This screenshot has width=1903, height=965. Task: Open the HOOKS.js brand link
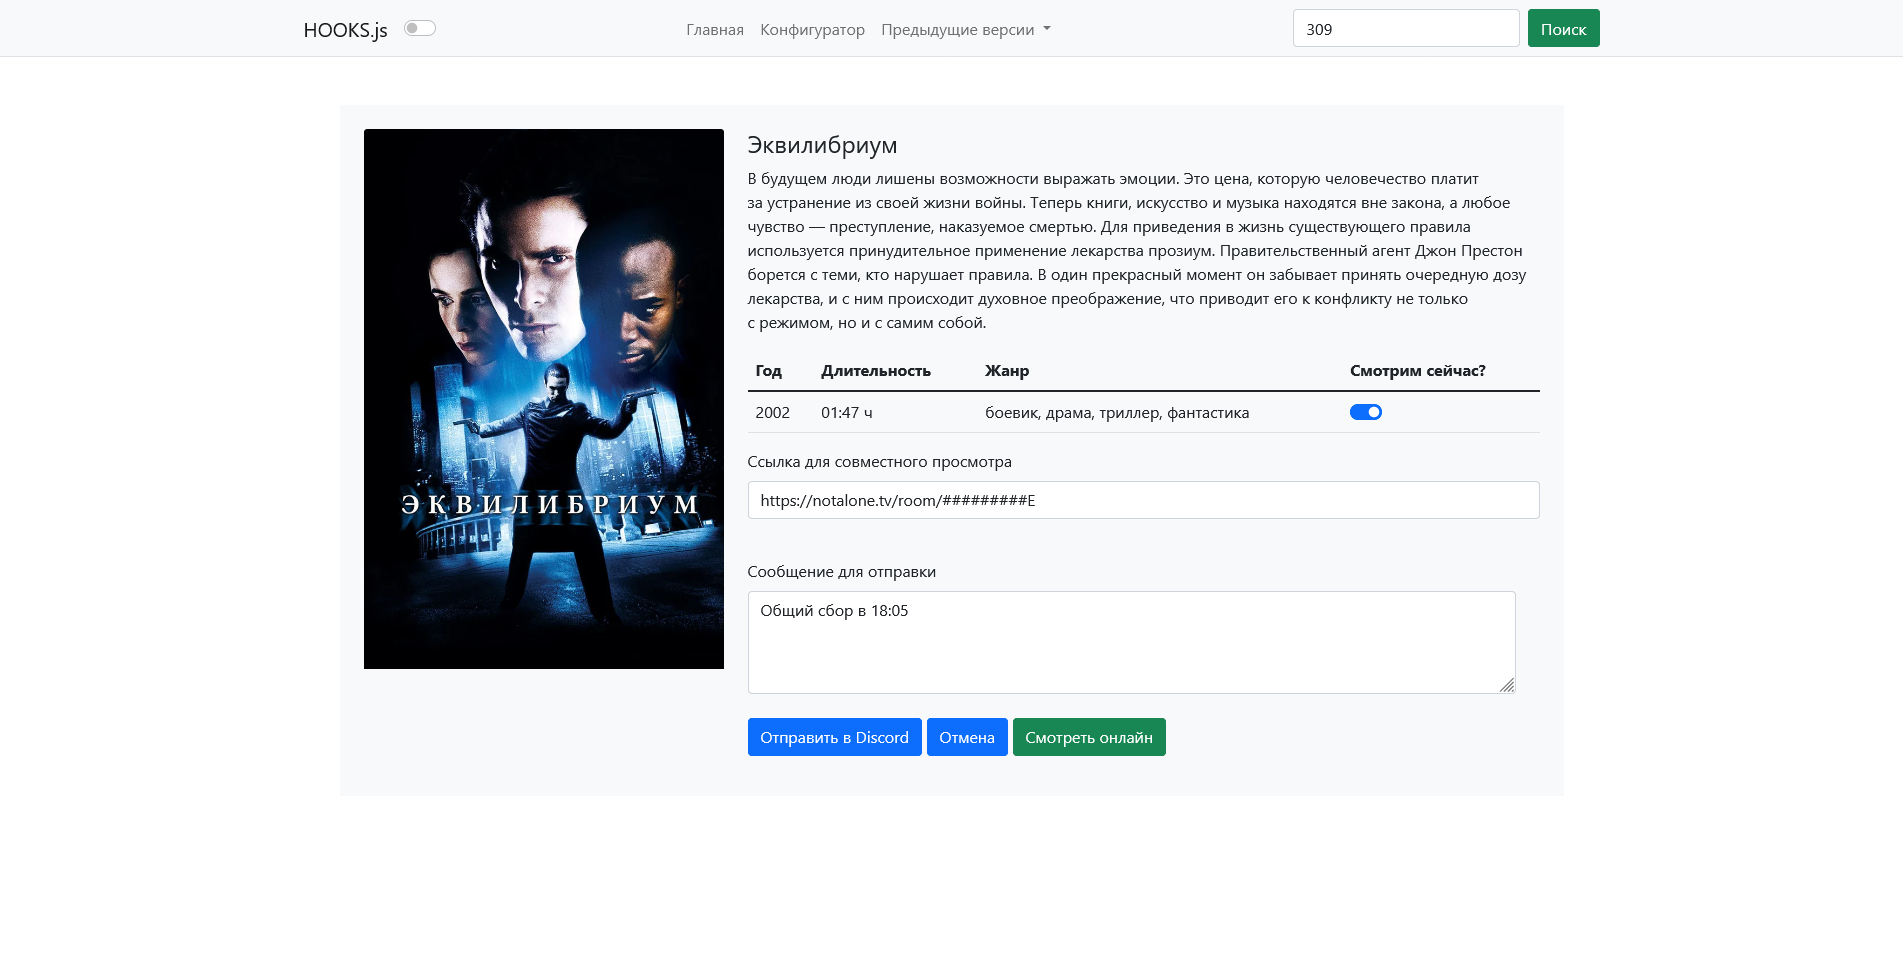tap(345, 30)
